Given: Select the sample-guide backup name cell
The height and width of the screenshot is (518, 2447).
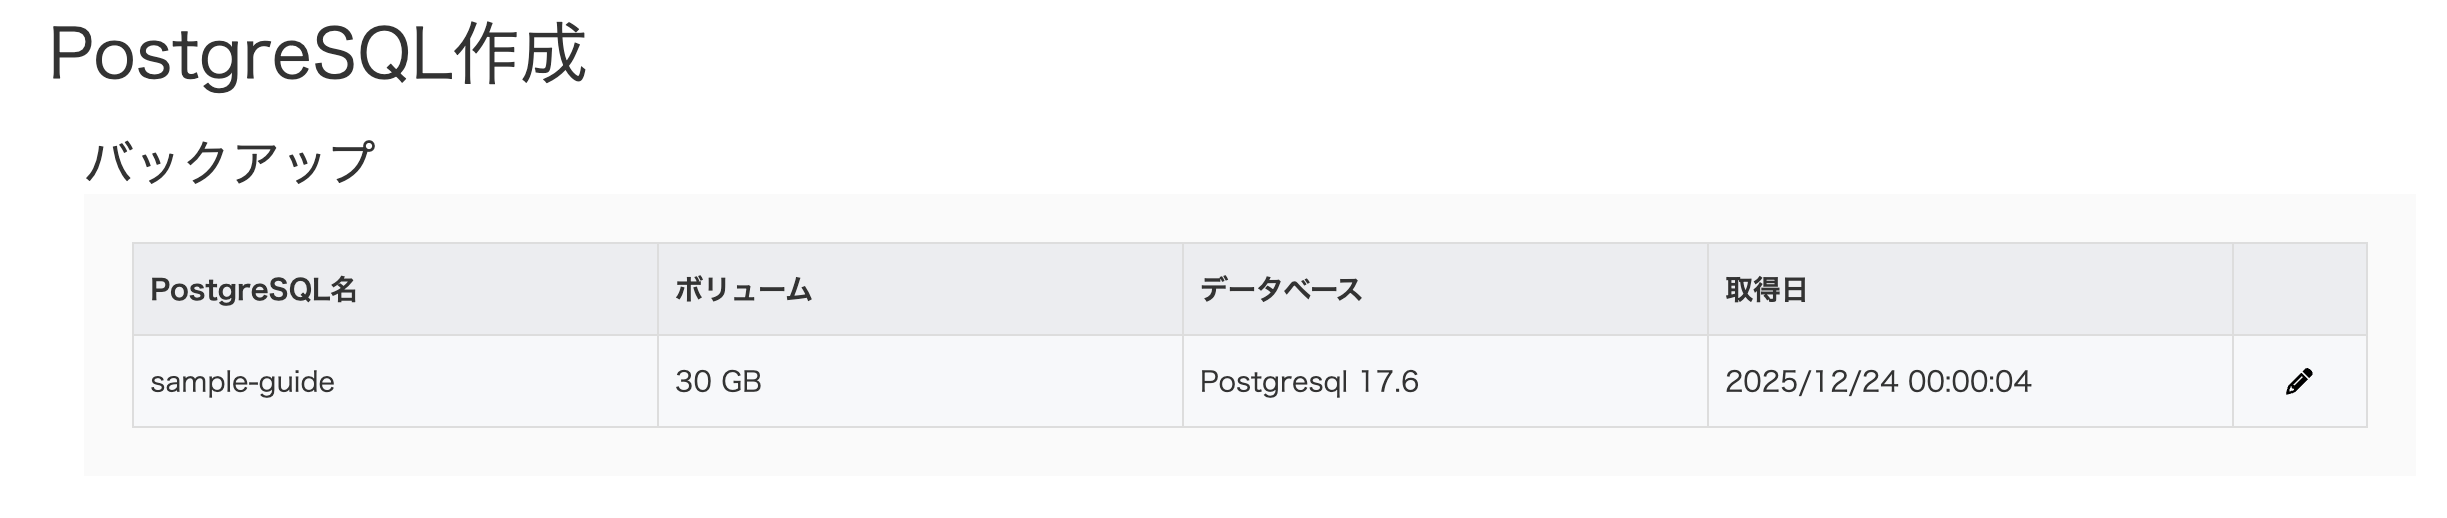Looking at the screenshot, I should [x=242, y=382].
